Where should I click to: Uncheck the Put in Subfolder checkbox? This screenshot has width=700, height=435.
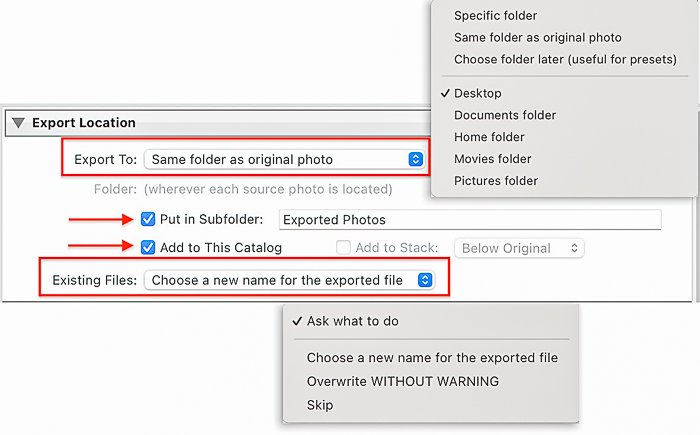148,219
